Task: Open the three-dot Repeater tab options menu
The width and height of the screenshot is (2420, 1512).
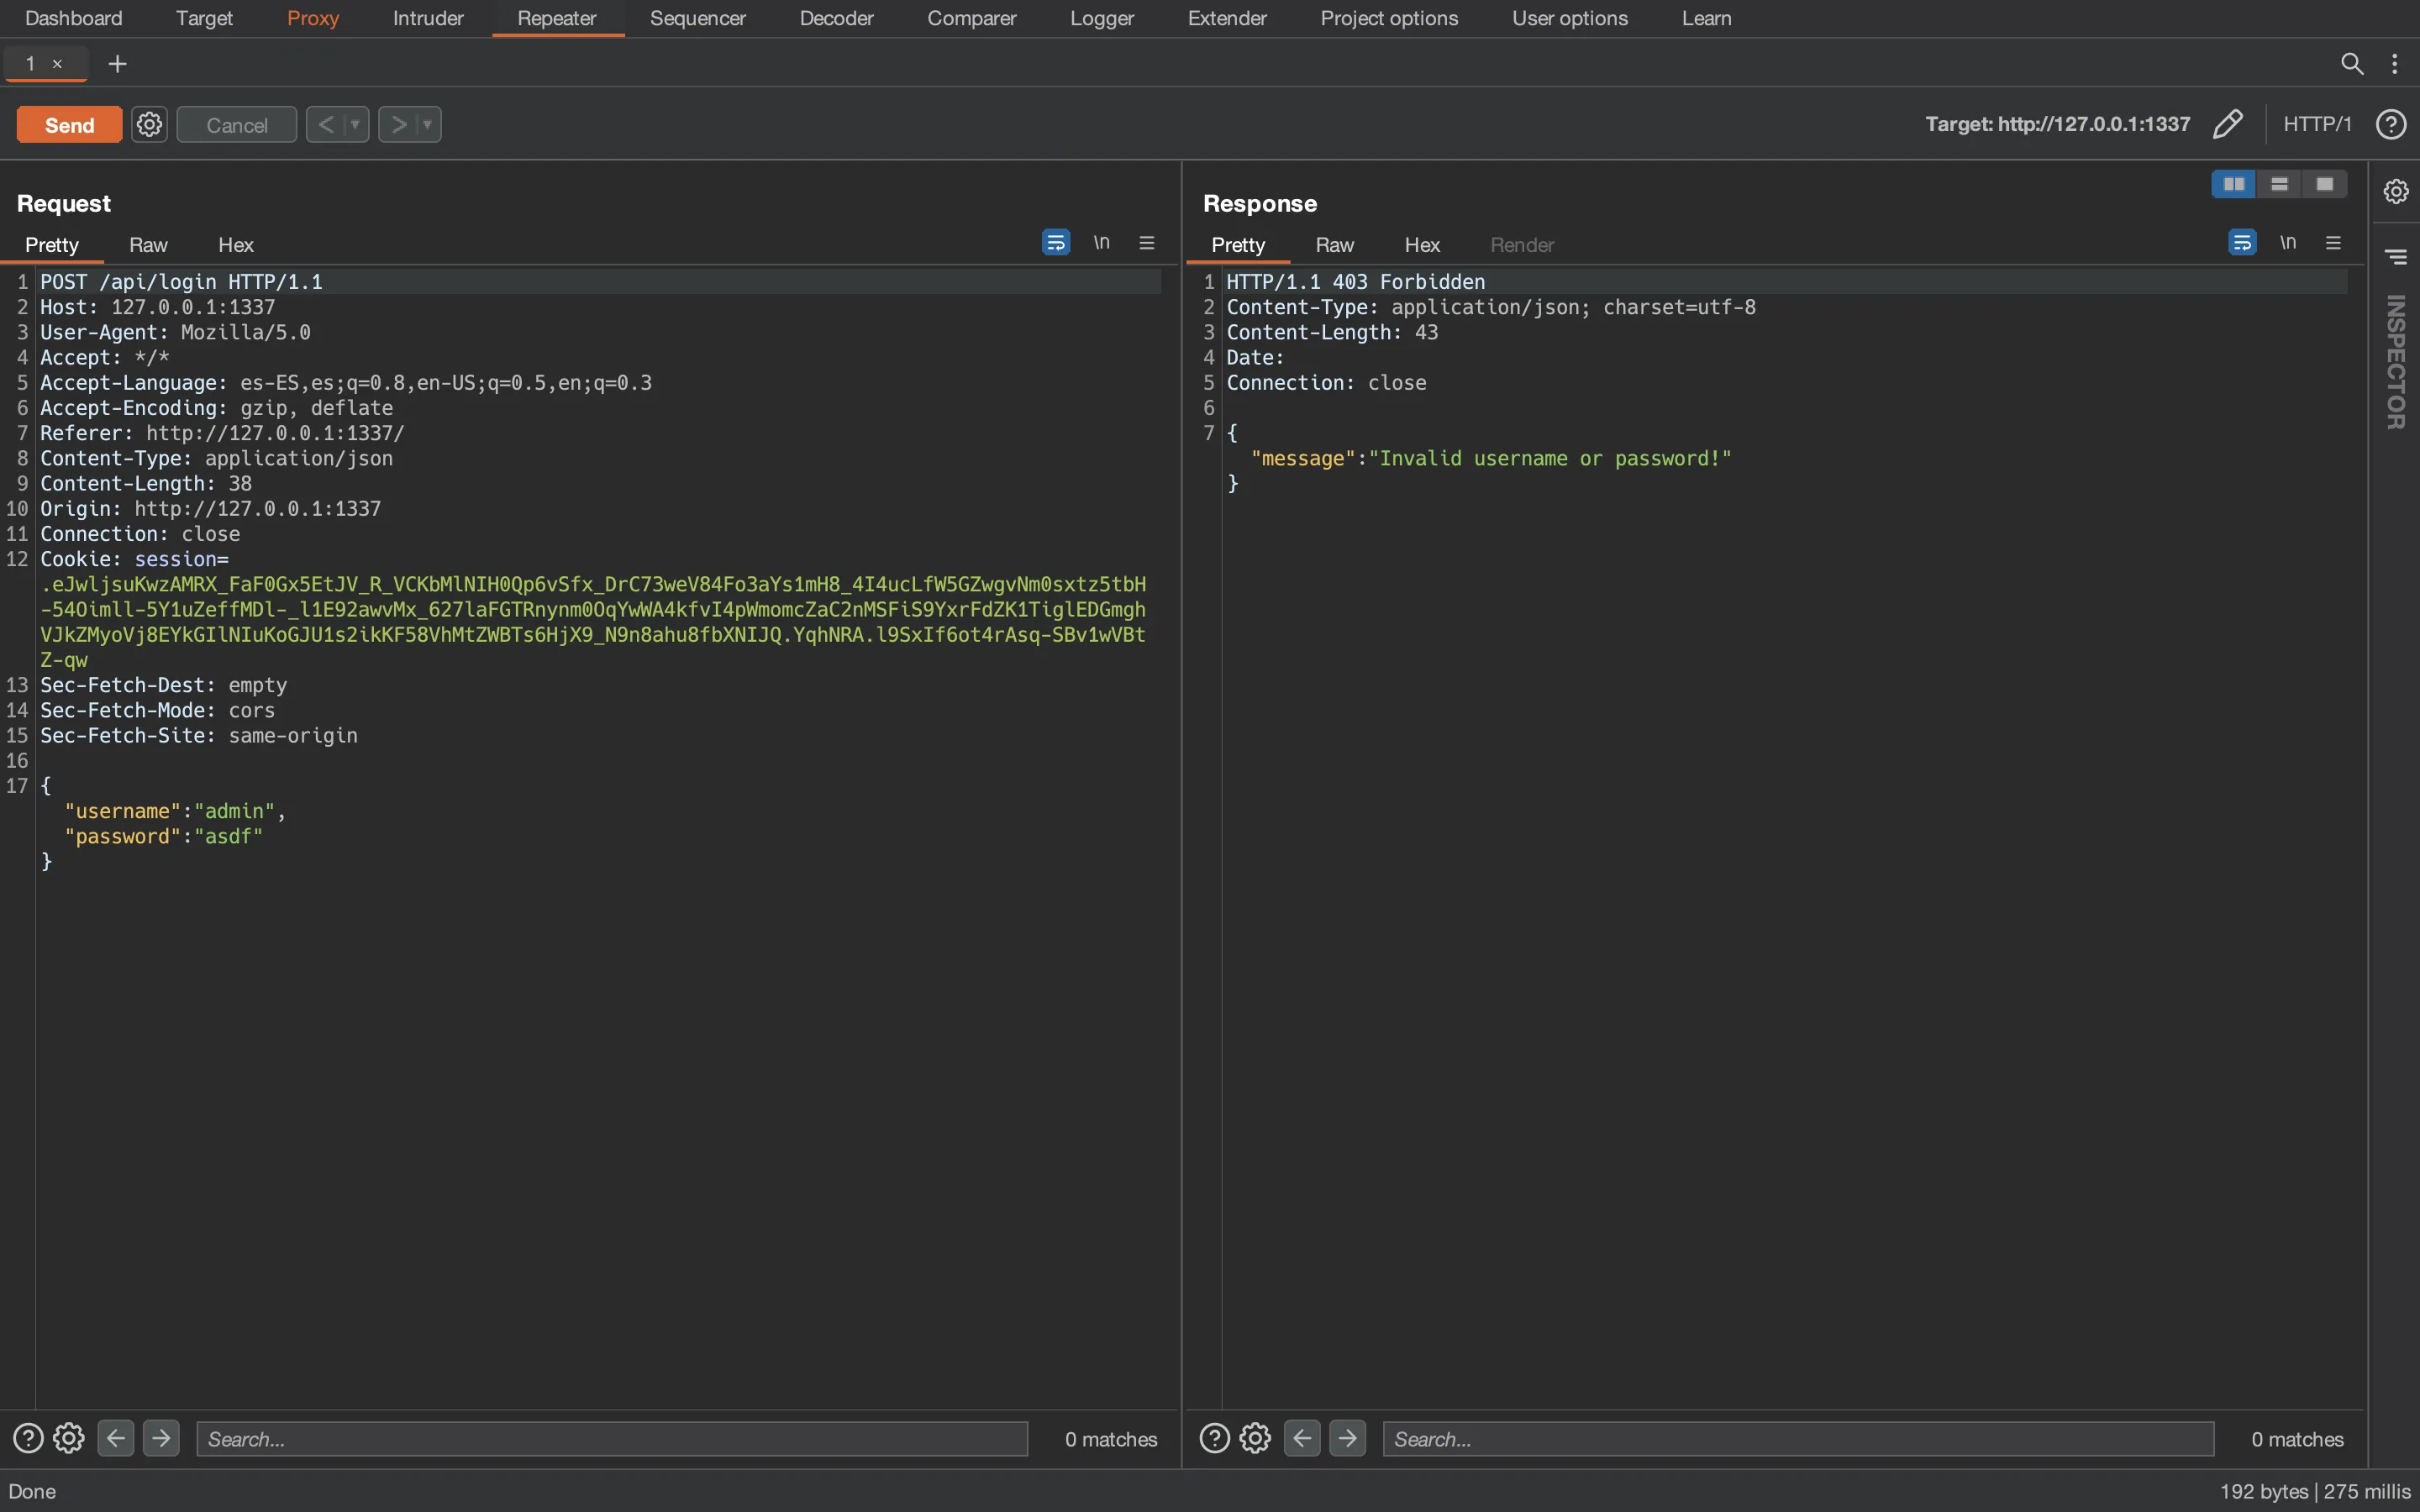Action: (x=2395, y=64)
